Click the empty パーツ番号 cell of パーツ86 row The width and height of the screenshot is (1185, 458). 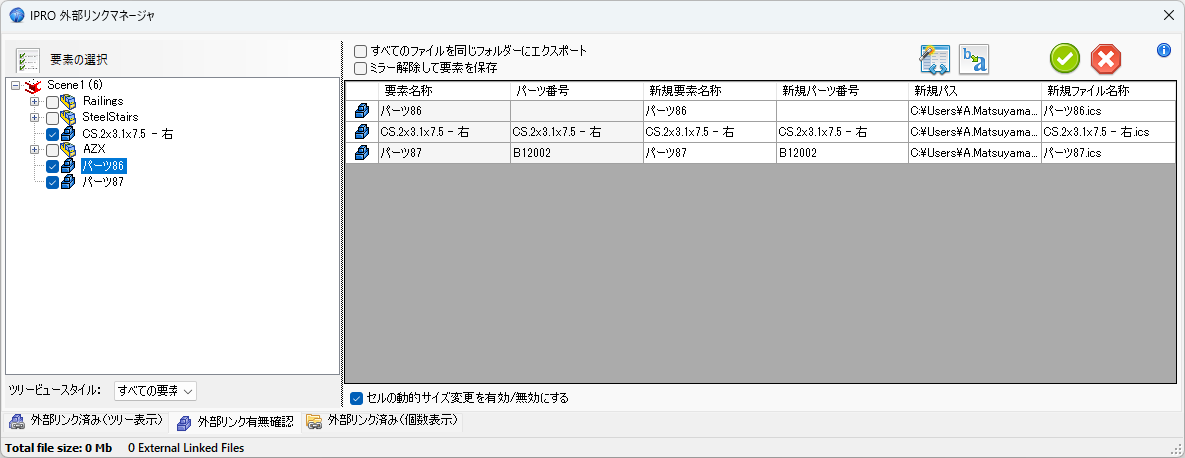coord(576,111)
